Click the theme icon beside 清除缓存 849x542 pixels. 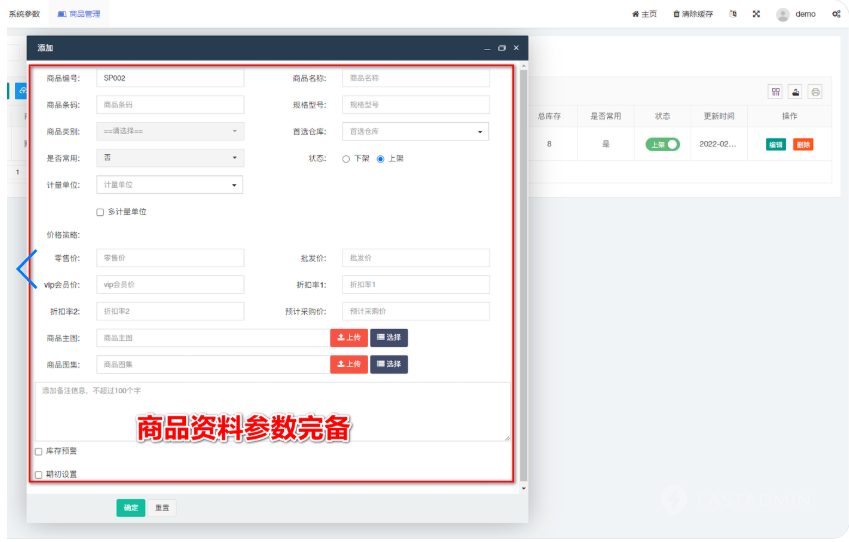click(x=733, y=14)
